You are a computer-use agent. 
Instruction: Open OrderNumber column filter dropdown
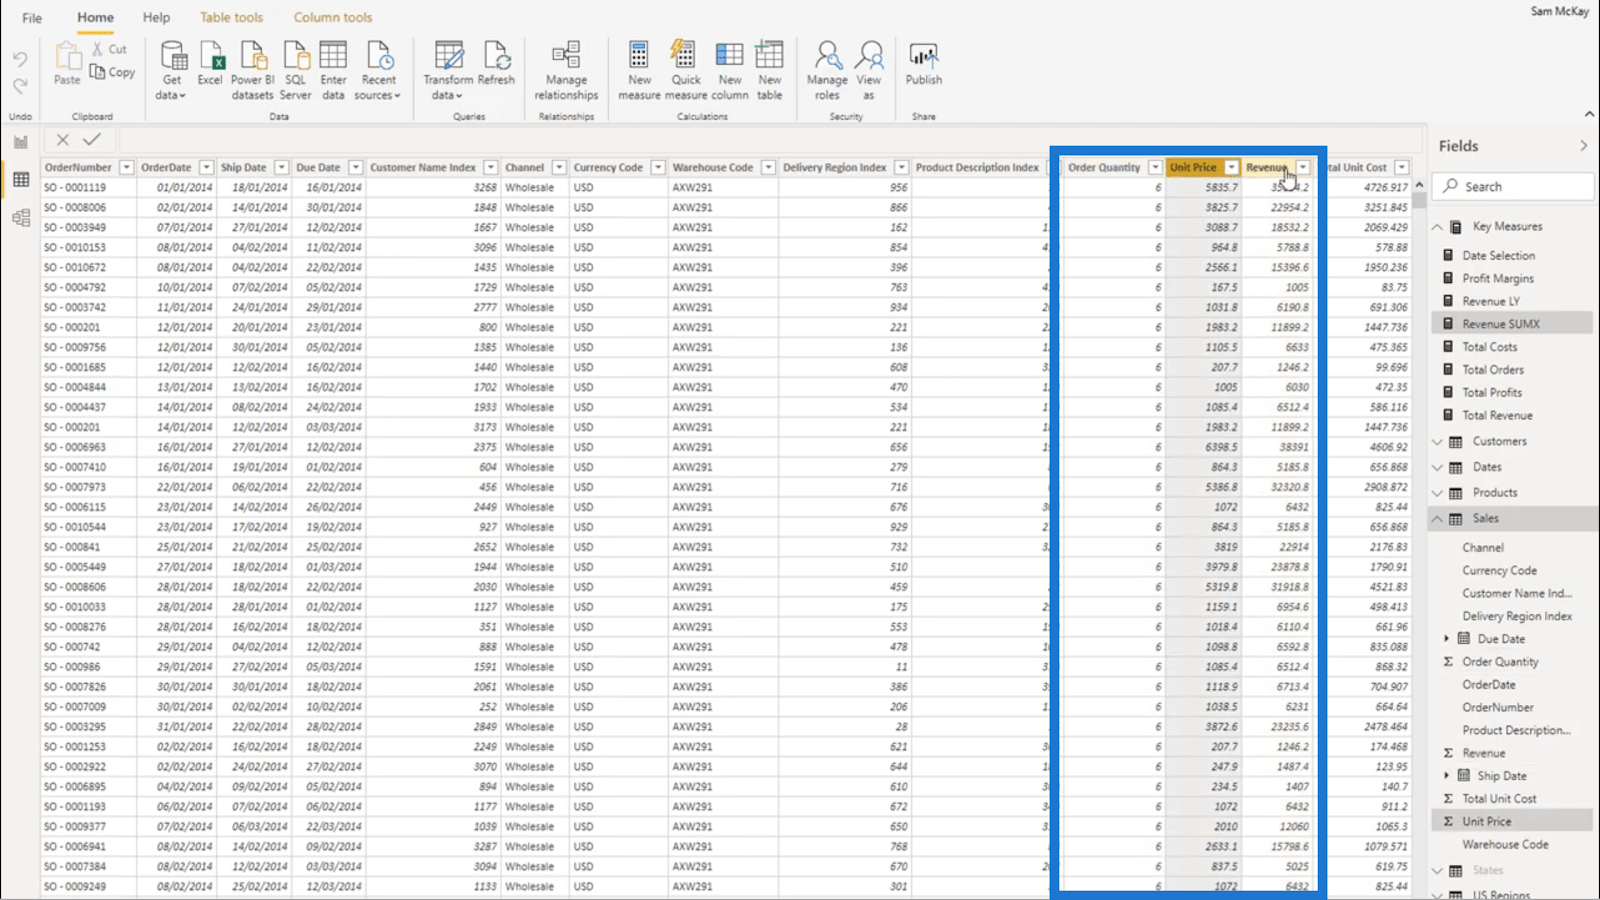point(126,167)
